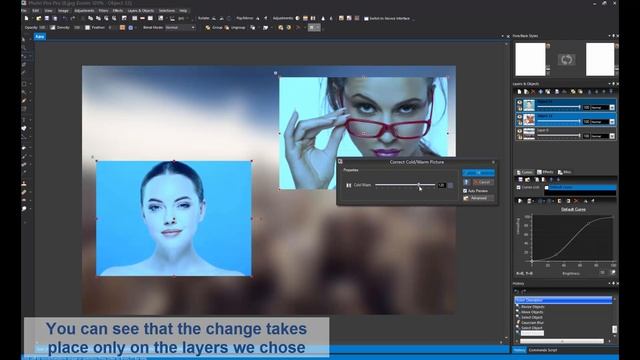Select the Default Curve list entry
Image resolution: width=640 pixels, height=360 pixels.
580,187
